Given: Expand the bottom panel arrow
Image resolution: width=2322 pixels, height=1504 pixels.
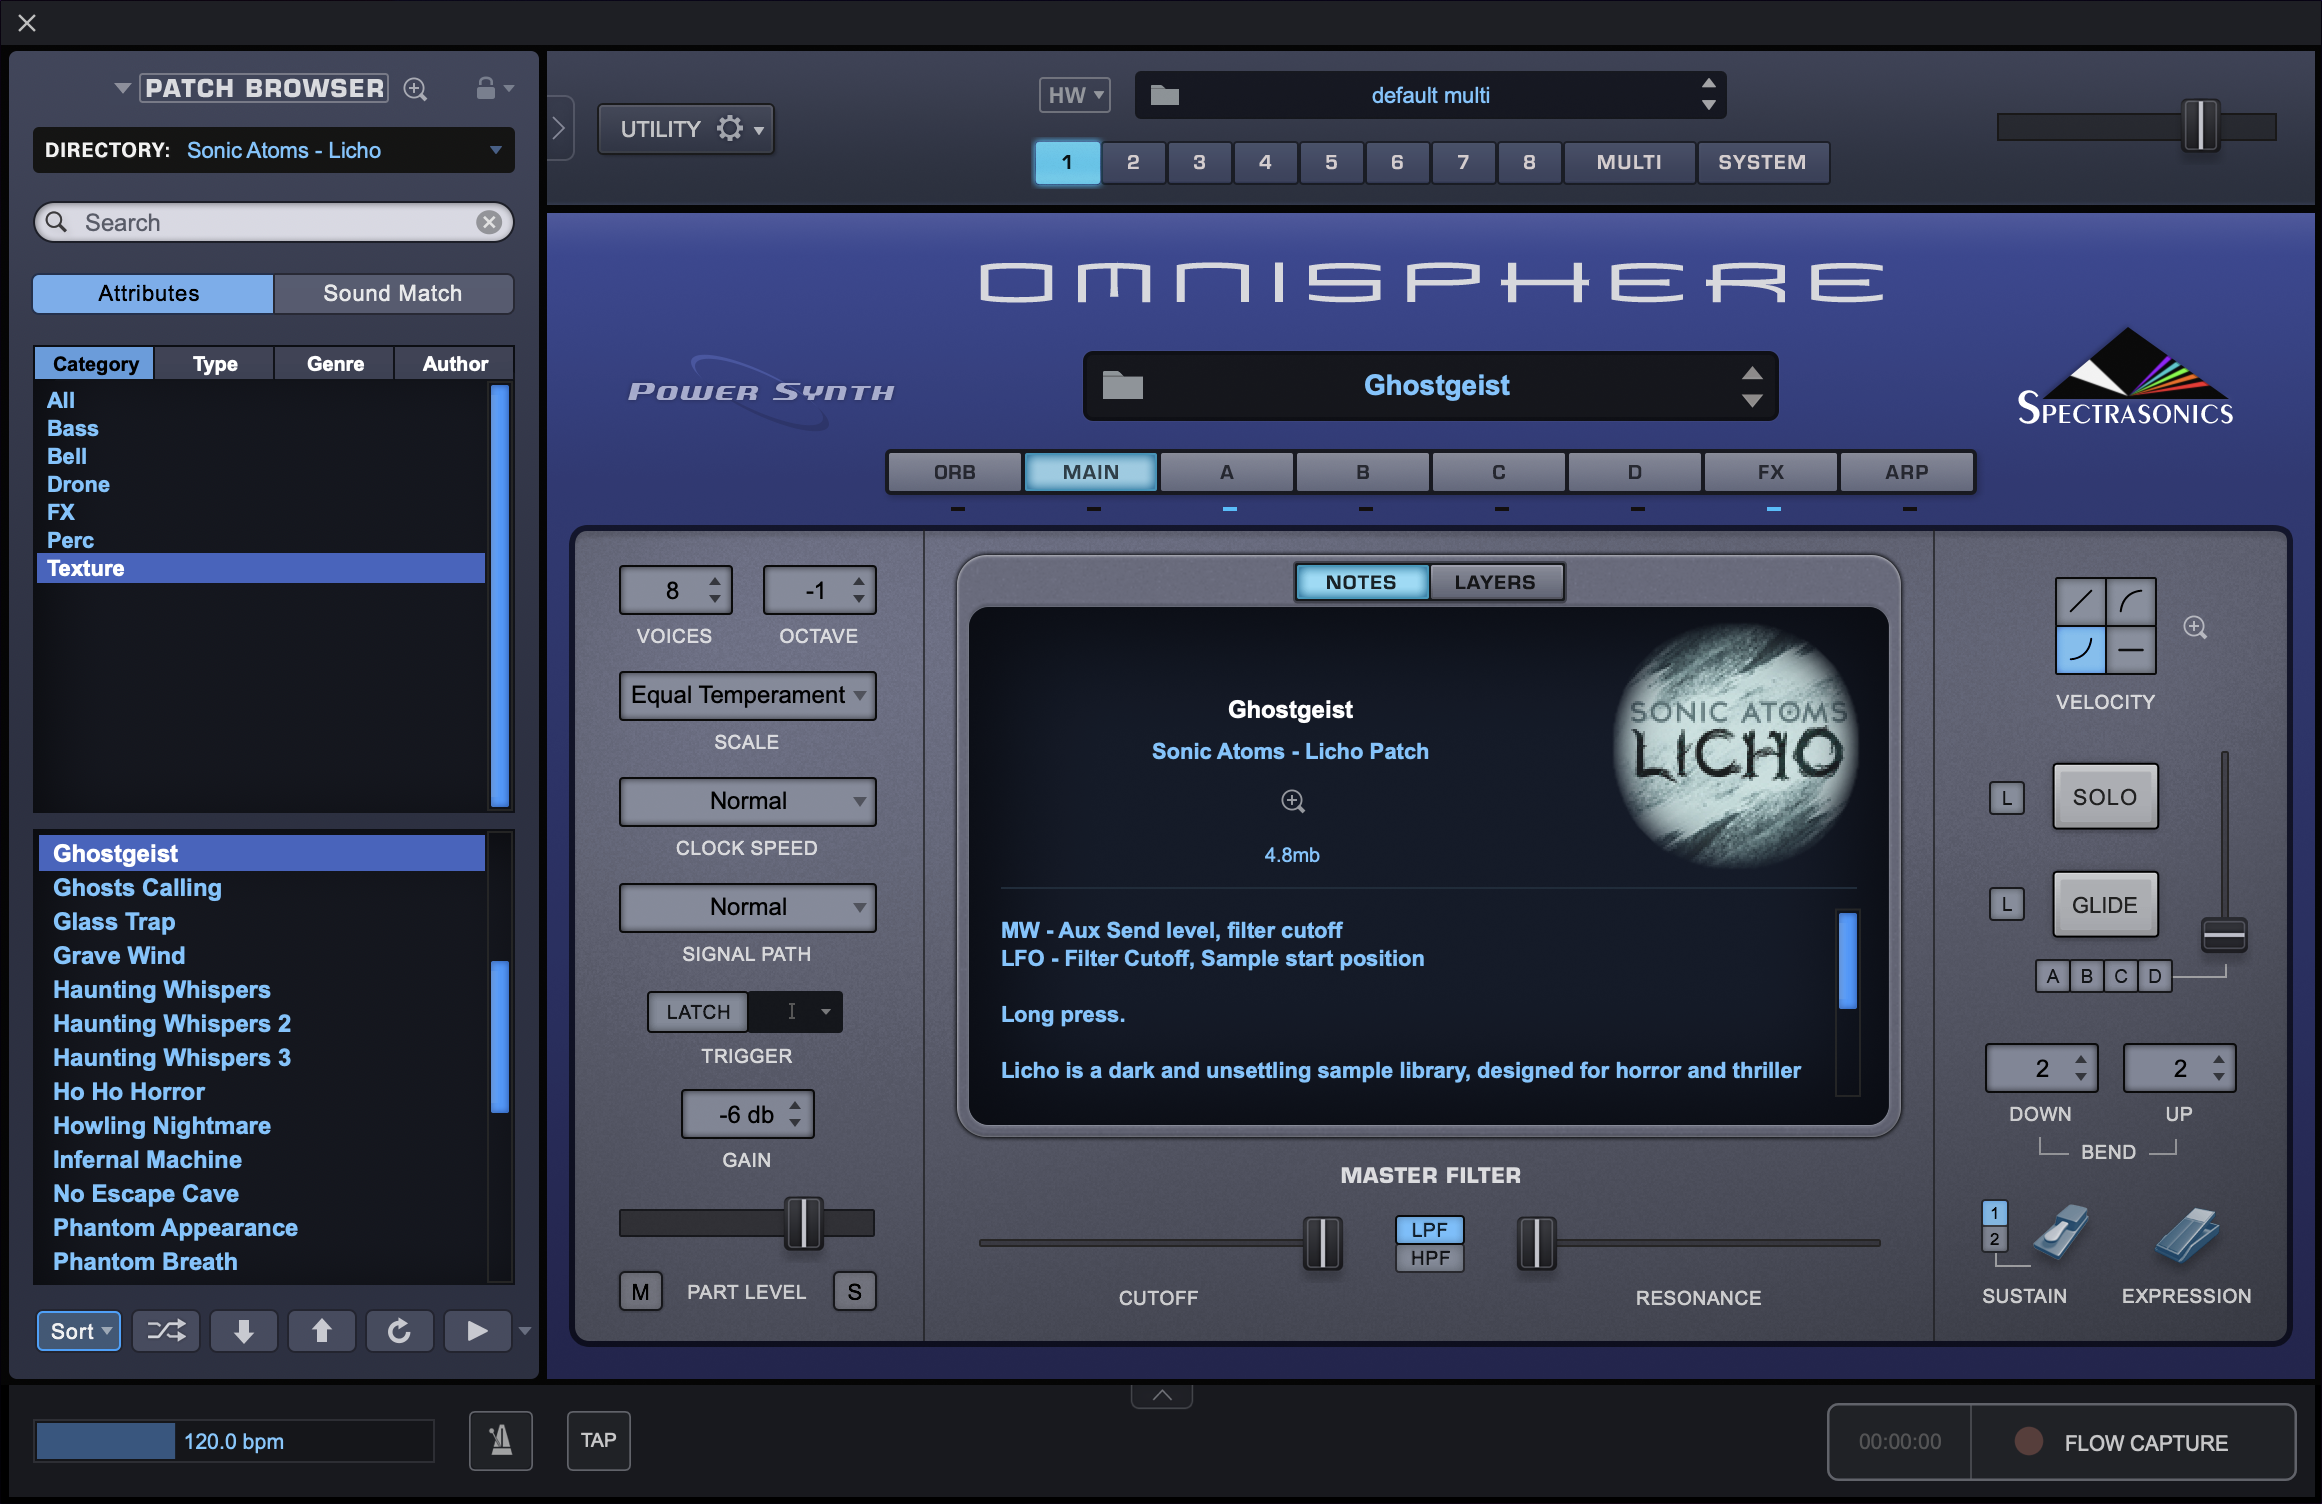Looking at the screenshot, I should pos(1162,1395).
